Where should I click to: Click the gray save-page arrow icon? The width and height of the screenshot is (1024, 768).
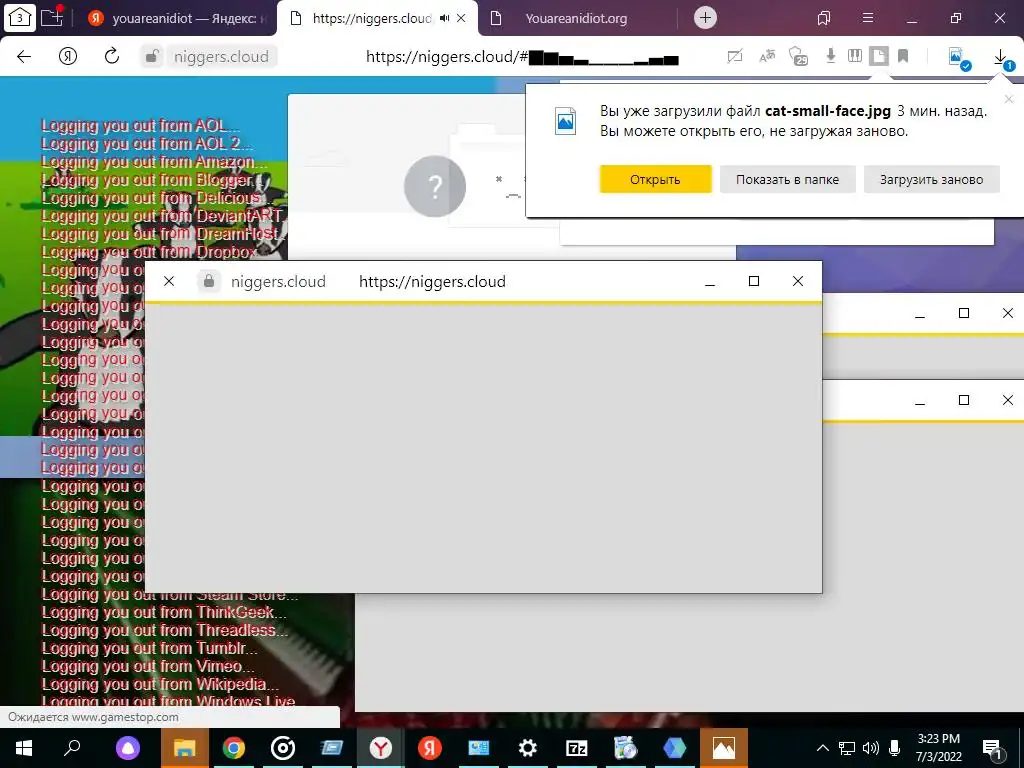[x=831, y=56]
